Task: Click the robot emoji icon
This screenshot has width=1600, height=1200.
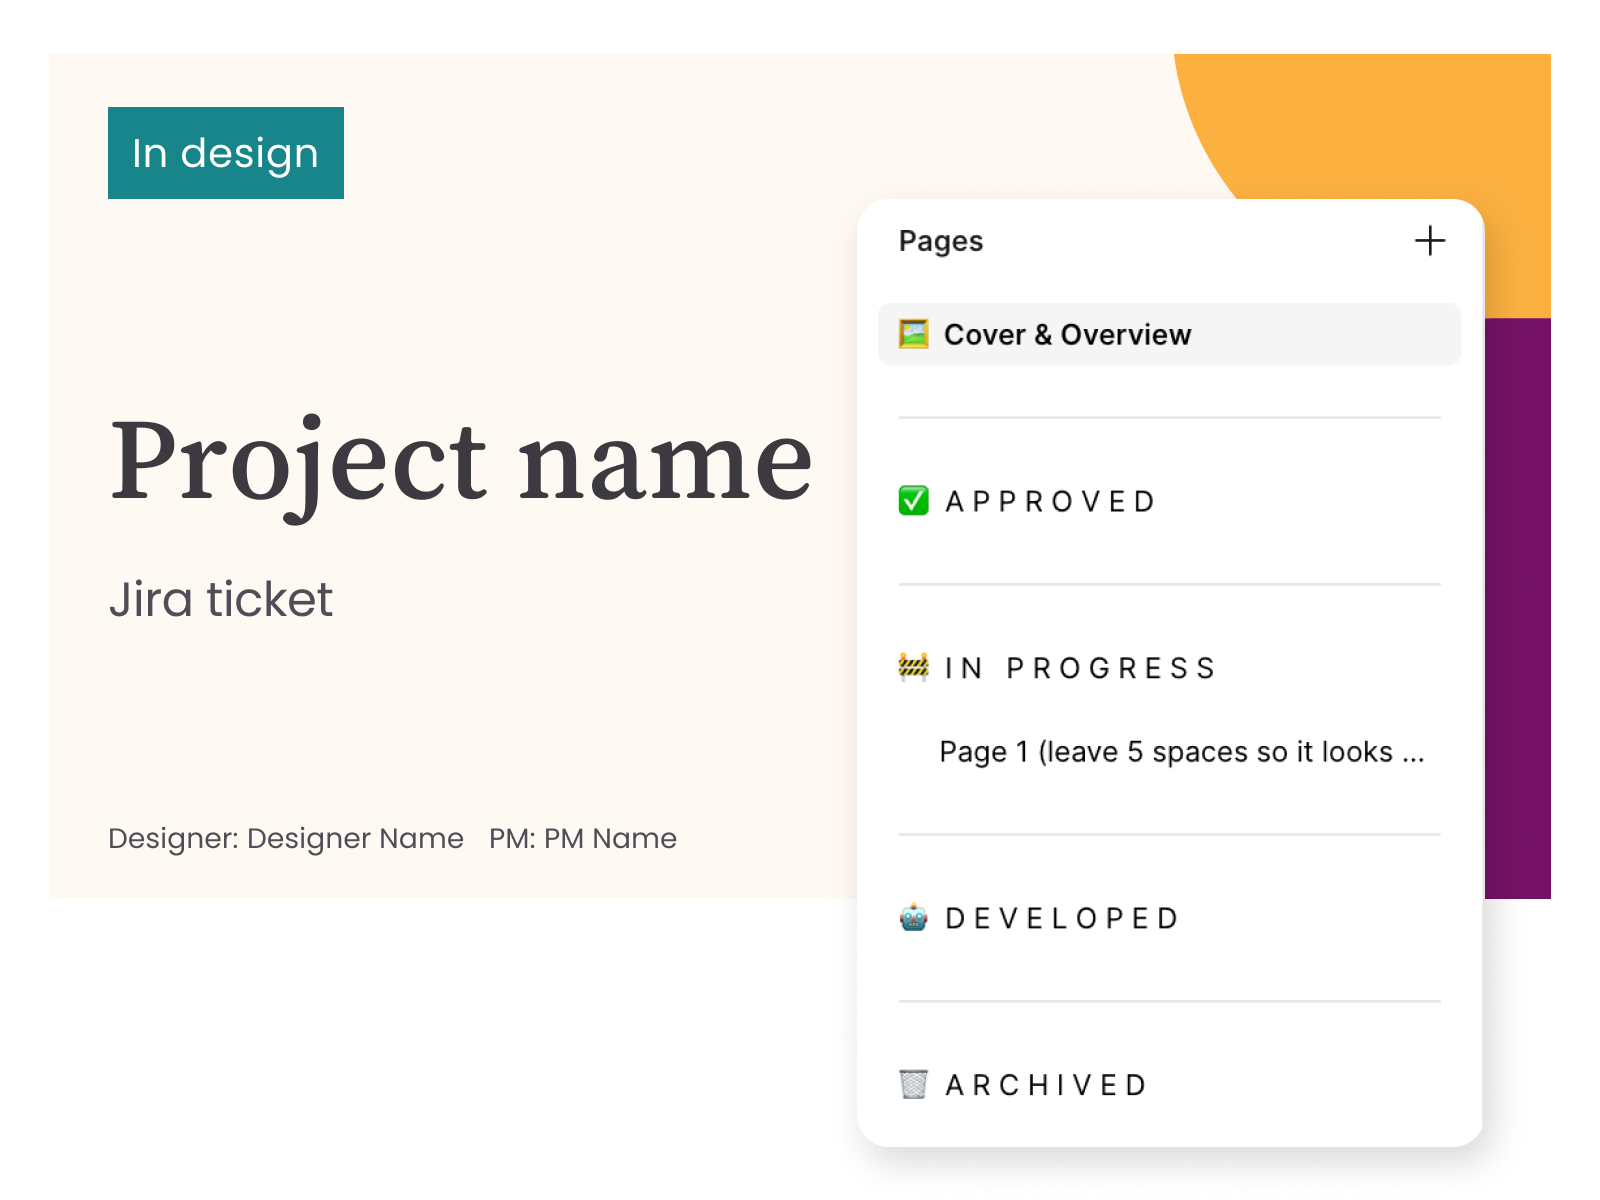Action: pyautogui.click(x=914, y=918)
